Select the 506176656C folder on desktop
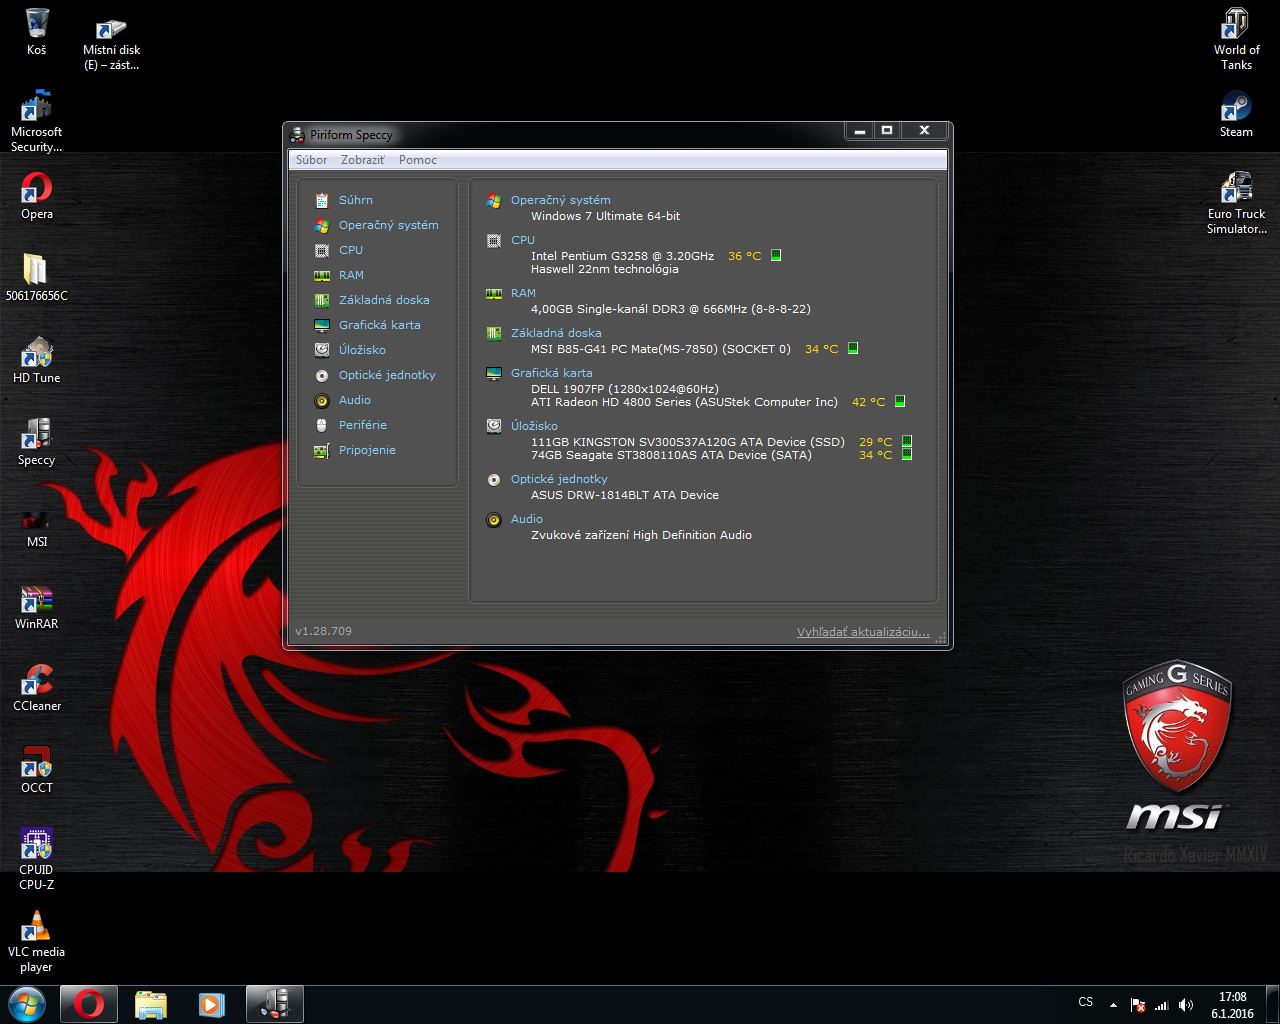Image resolution: width=1280 pixels, height=1024 pixels. (37, 277)
